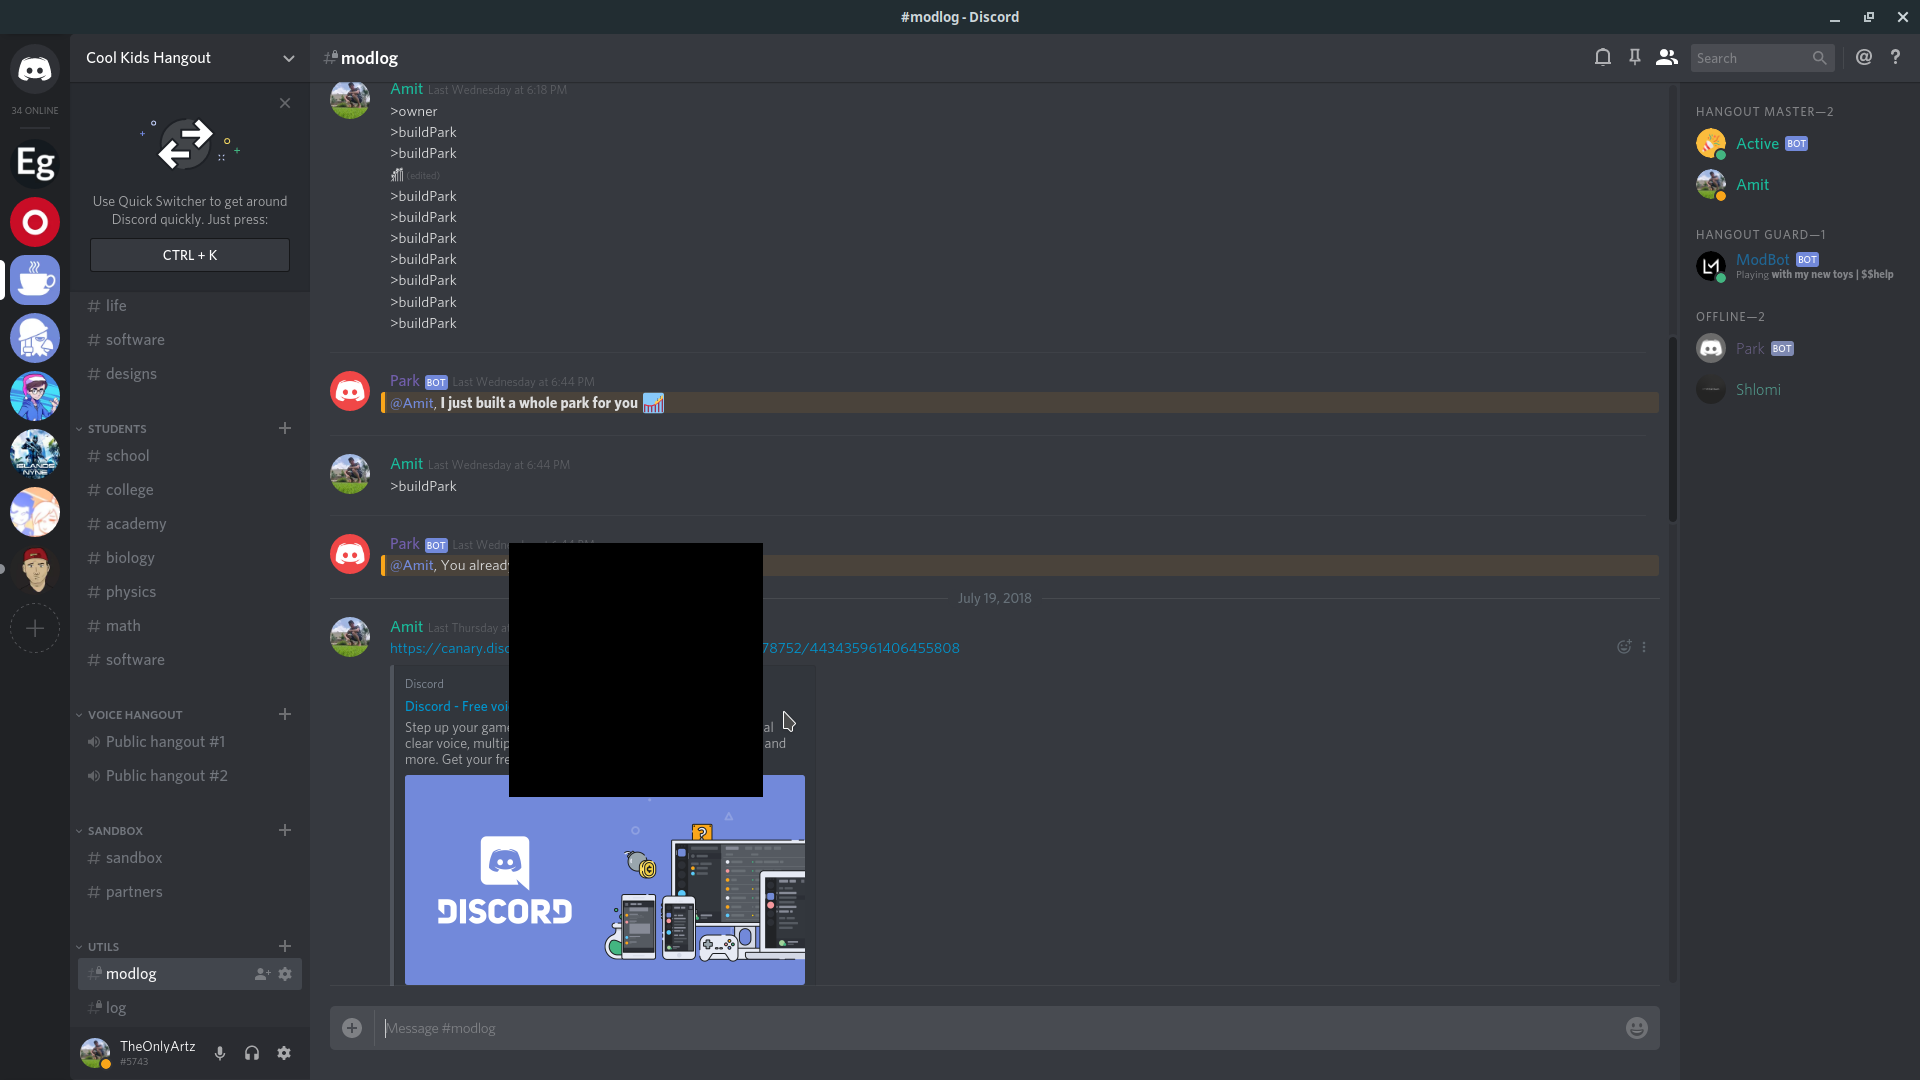Go to the math channel

190,626
